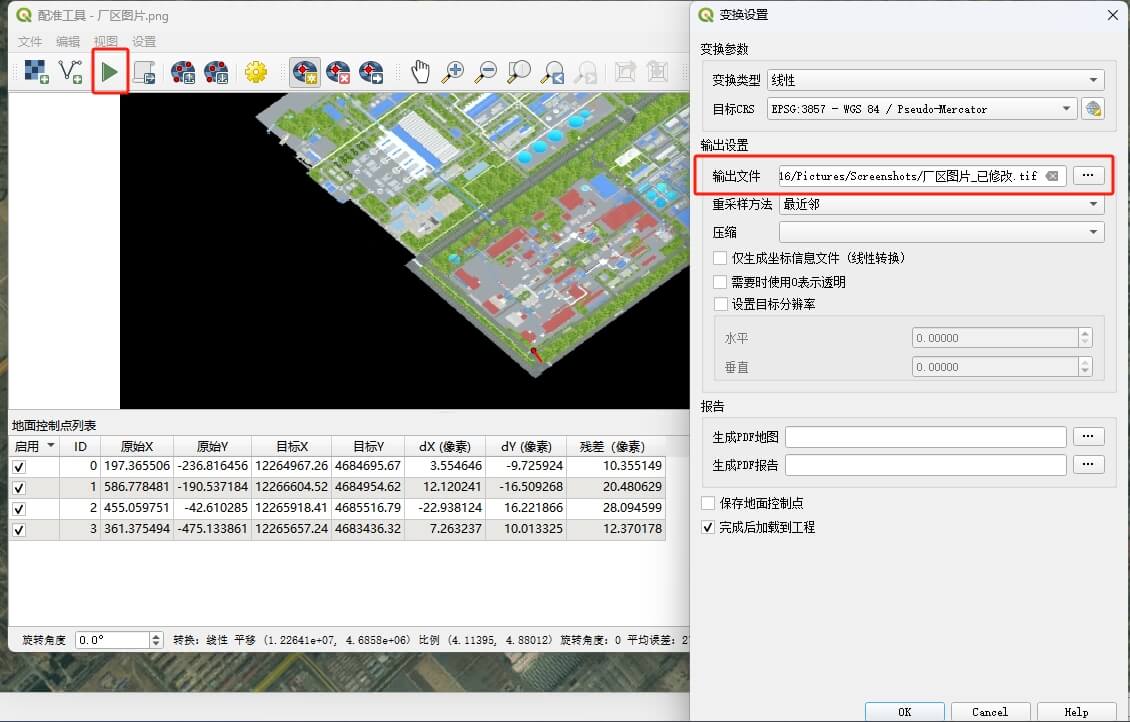Click the Help button

click(x=1076, y=712)
